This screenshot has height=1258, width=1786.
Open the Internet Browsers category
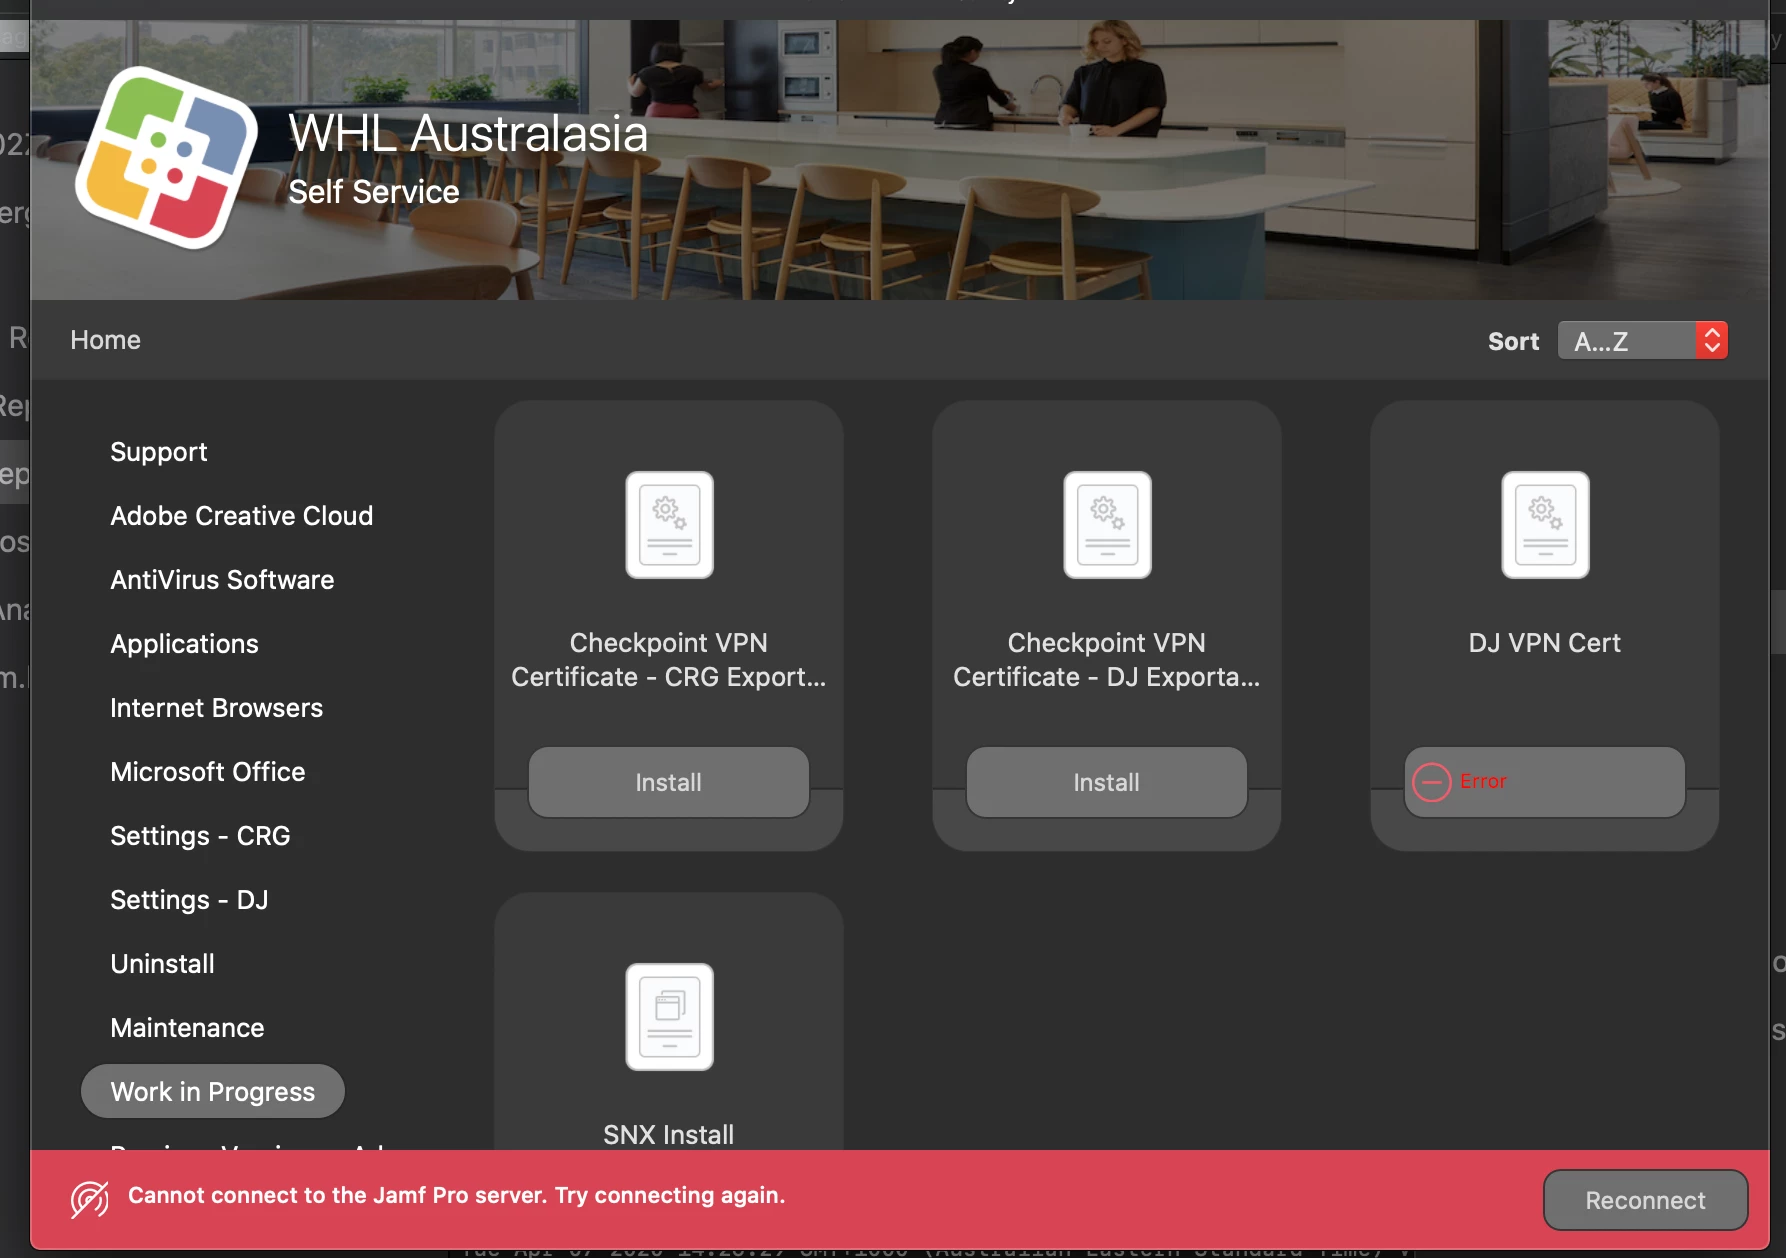[x=216, y=708]
